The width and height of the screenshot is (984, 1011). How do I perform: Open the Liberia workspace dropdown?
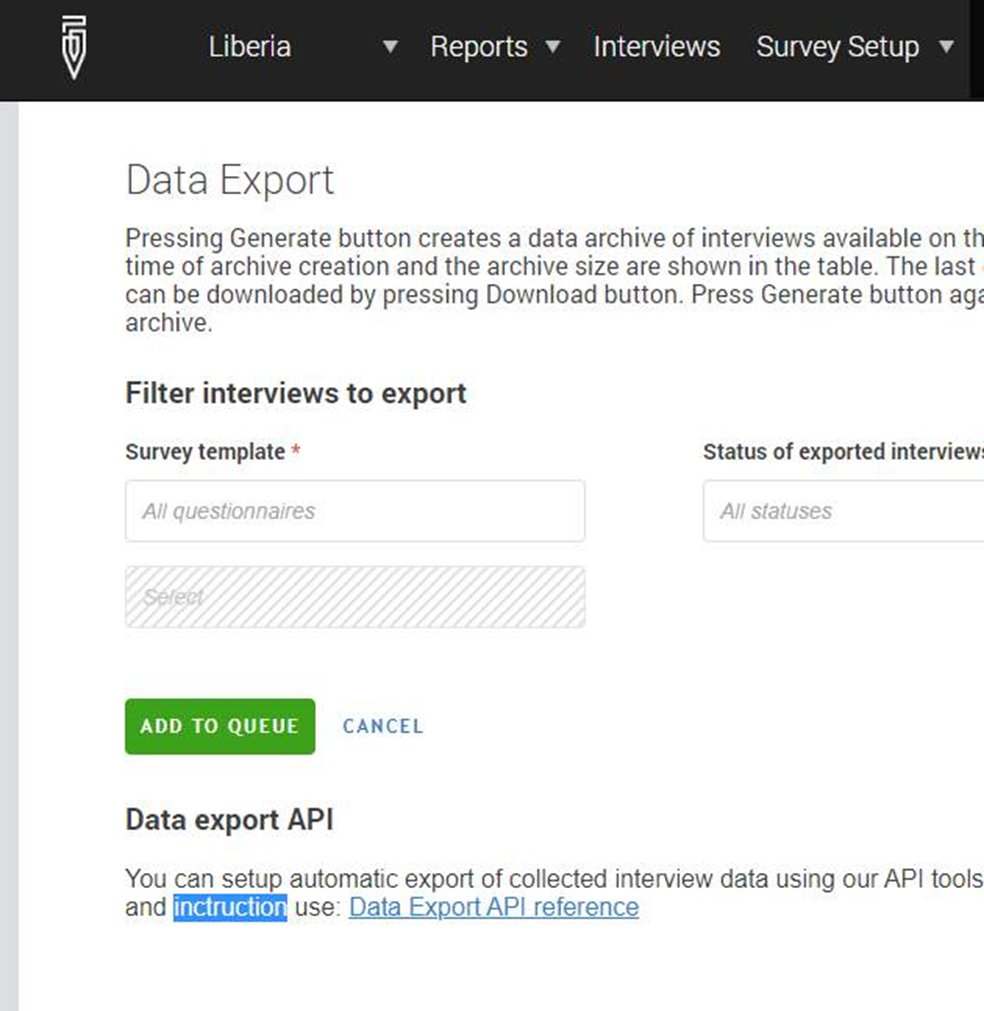303,47
